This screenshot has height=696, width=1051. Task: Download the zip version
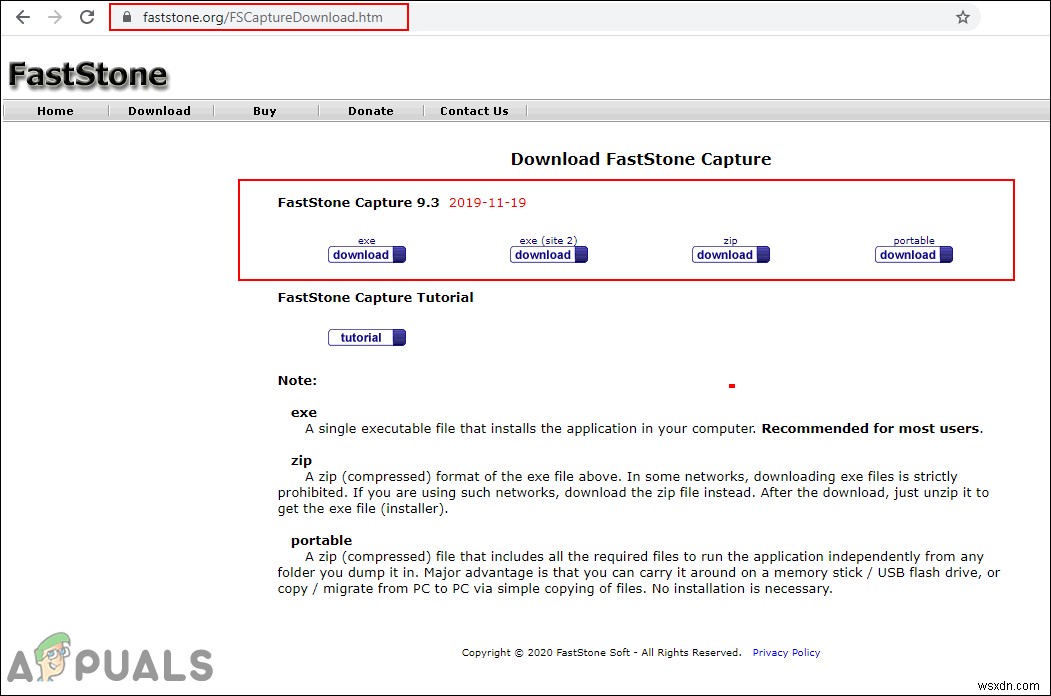coord(731,255)
